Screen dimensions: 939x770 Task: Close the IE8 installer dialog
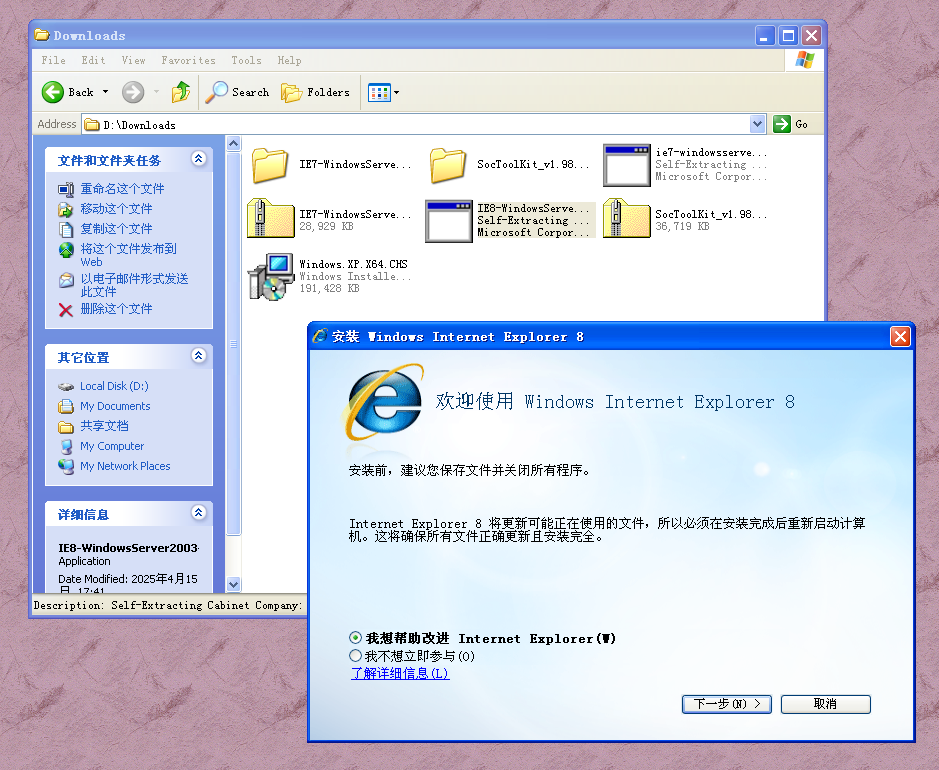click(x=900, y=337)
